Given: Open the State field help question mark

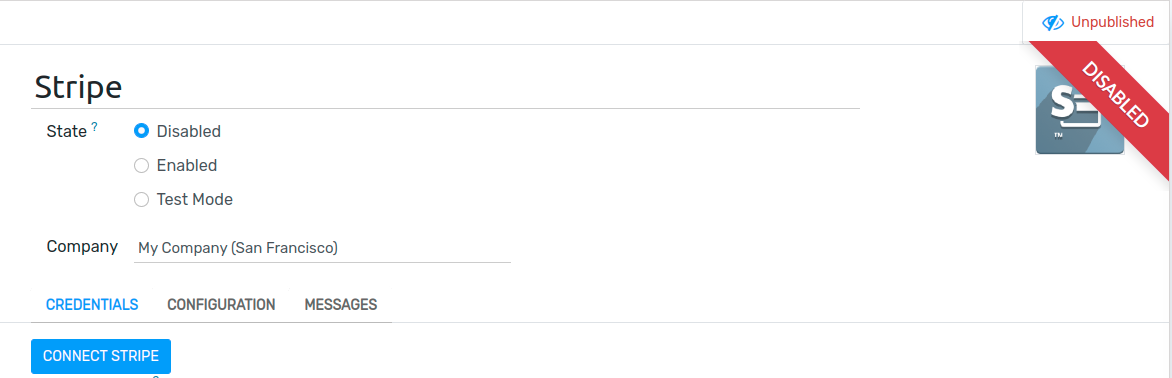Looking at the screenshot, I should point(95,127).
